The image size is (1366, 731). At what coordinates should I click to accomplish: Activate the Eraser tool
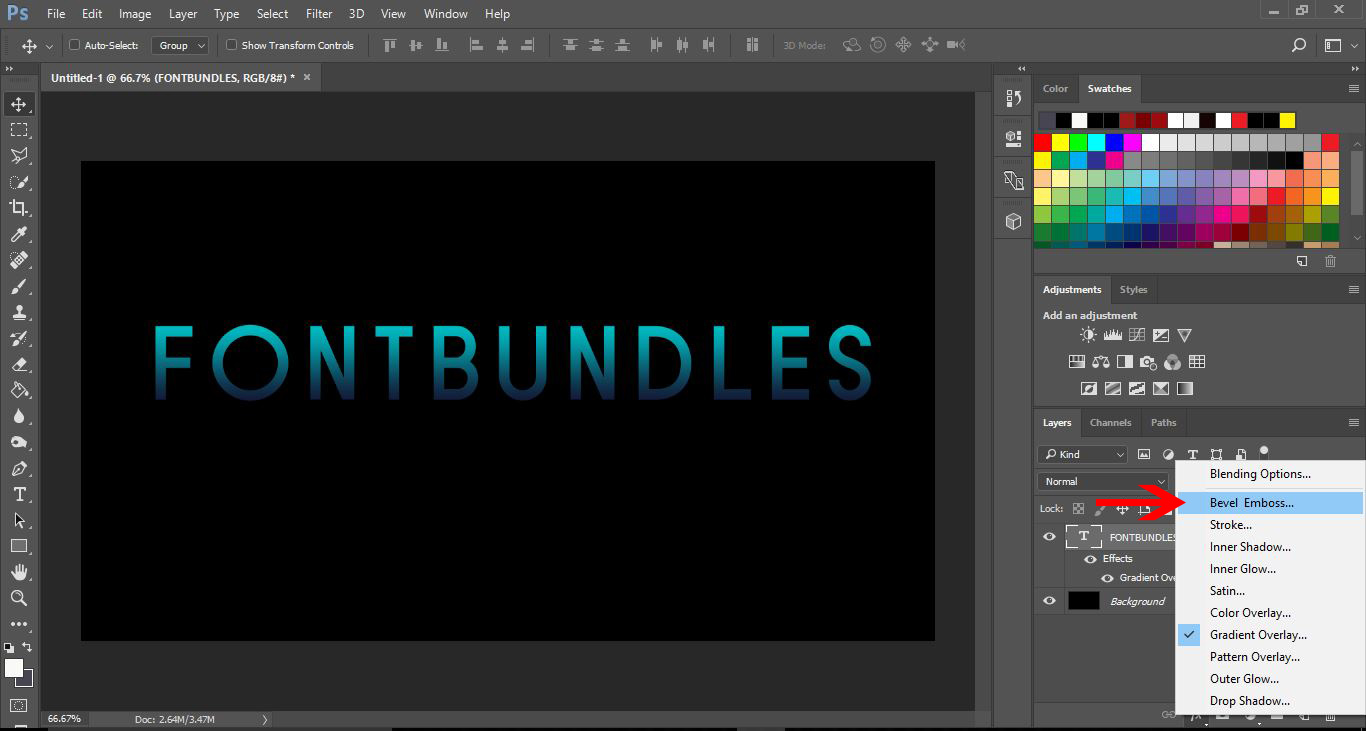pos(18,364)
